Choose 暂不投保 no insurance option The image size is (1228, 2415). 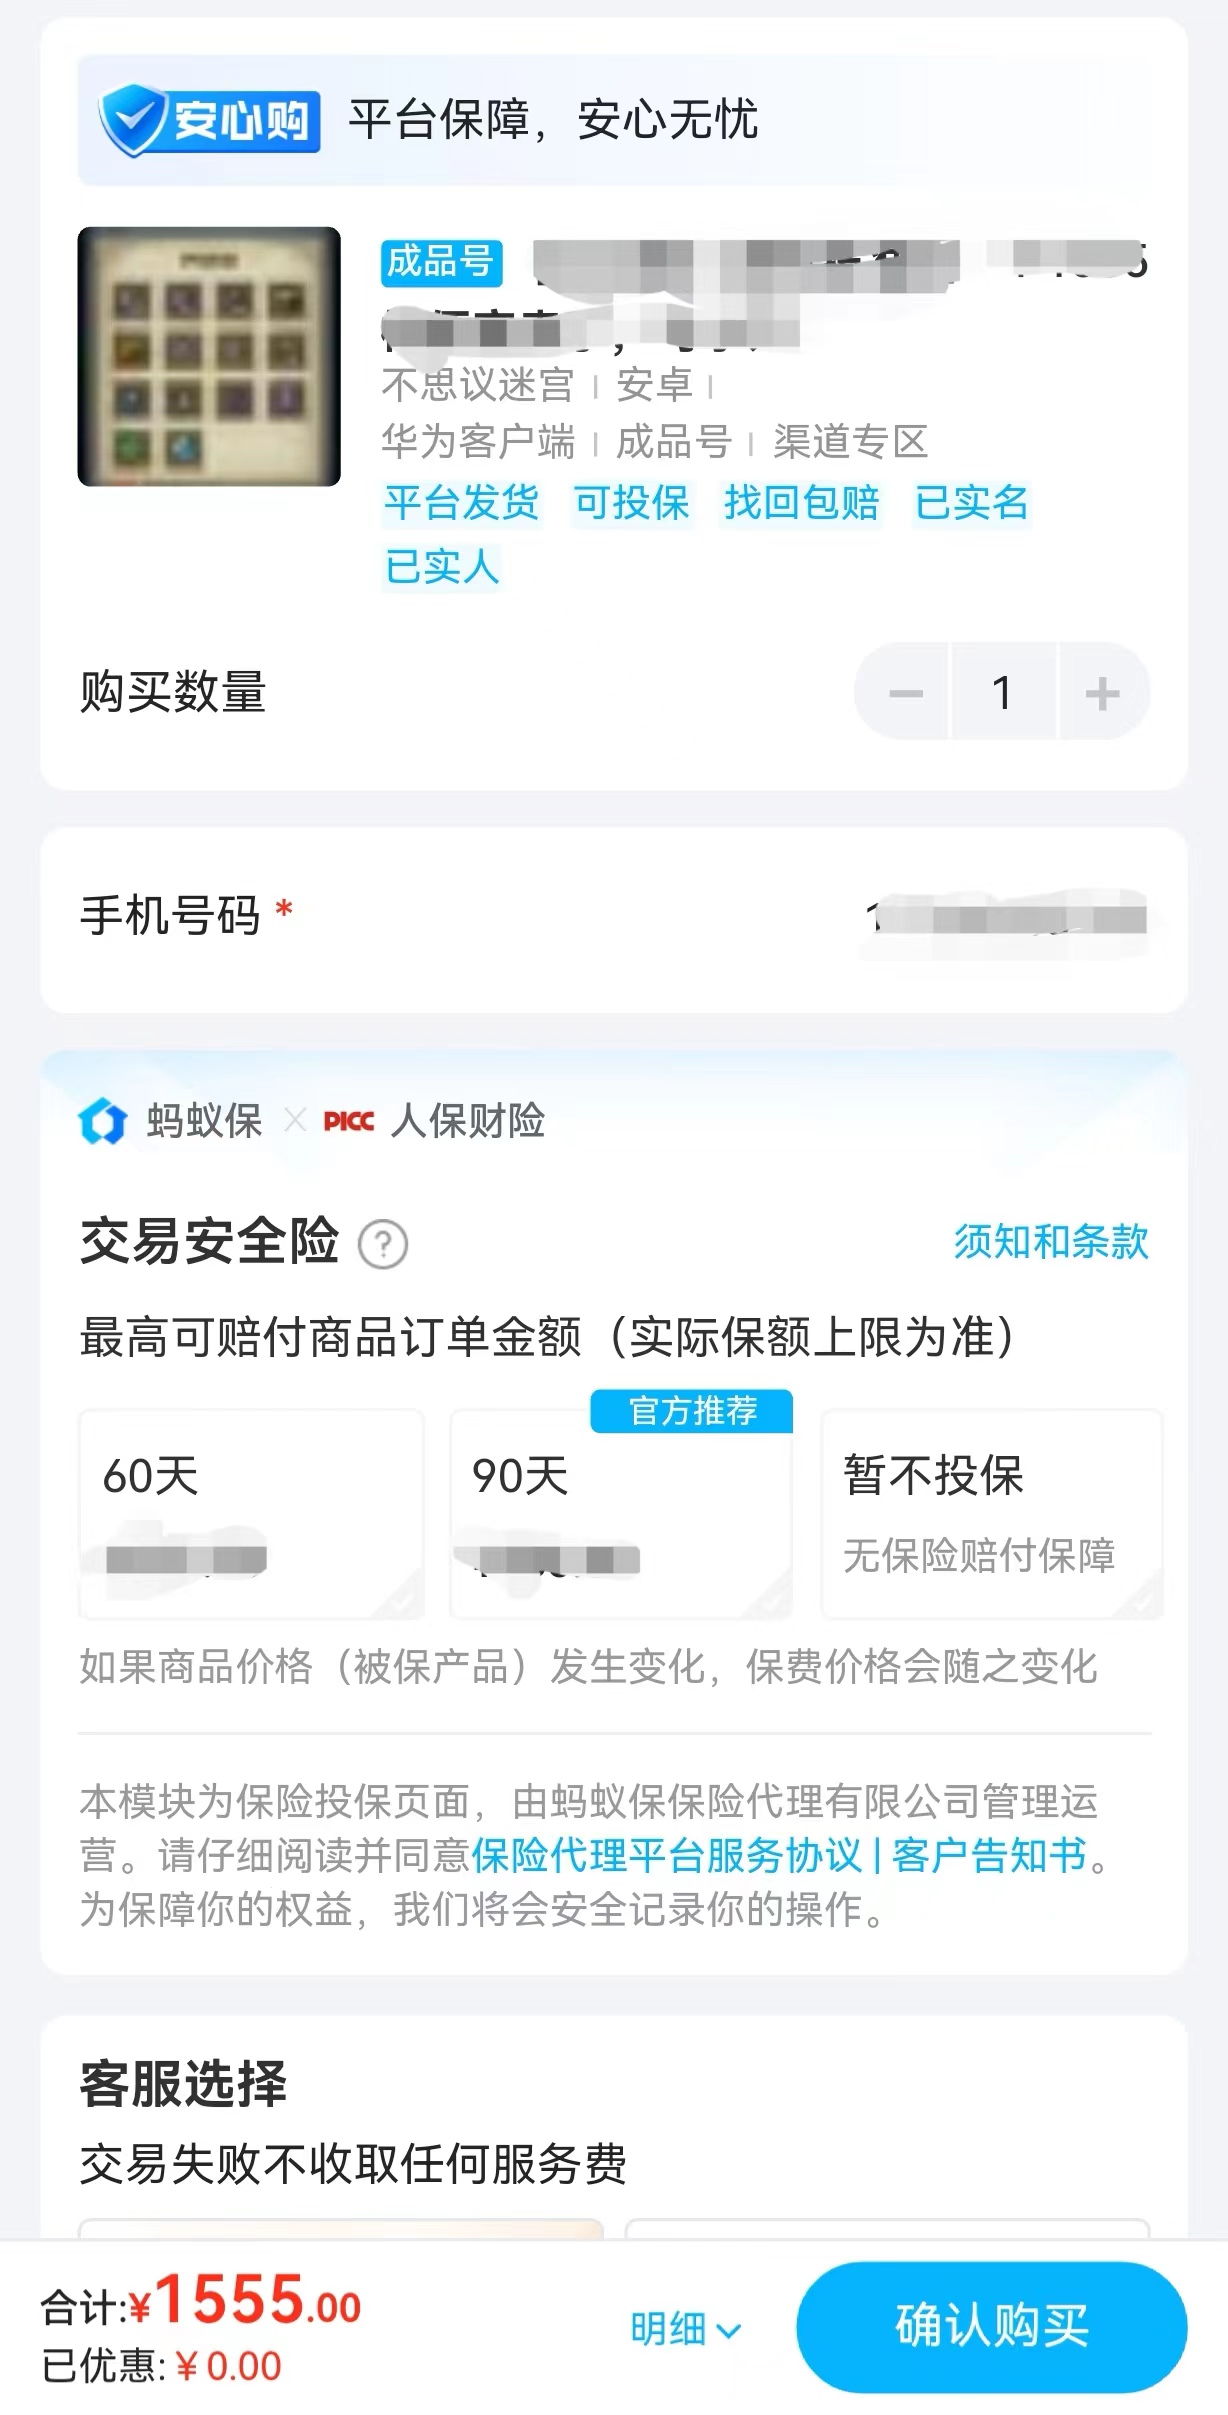click(991, 1512)
